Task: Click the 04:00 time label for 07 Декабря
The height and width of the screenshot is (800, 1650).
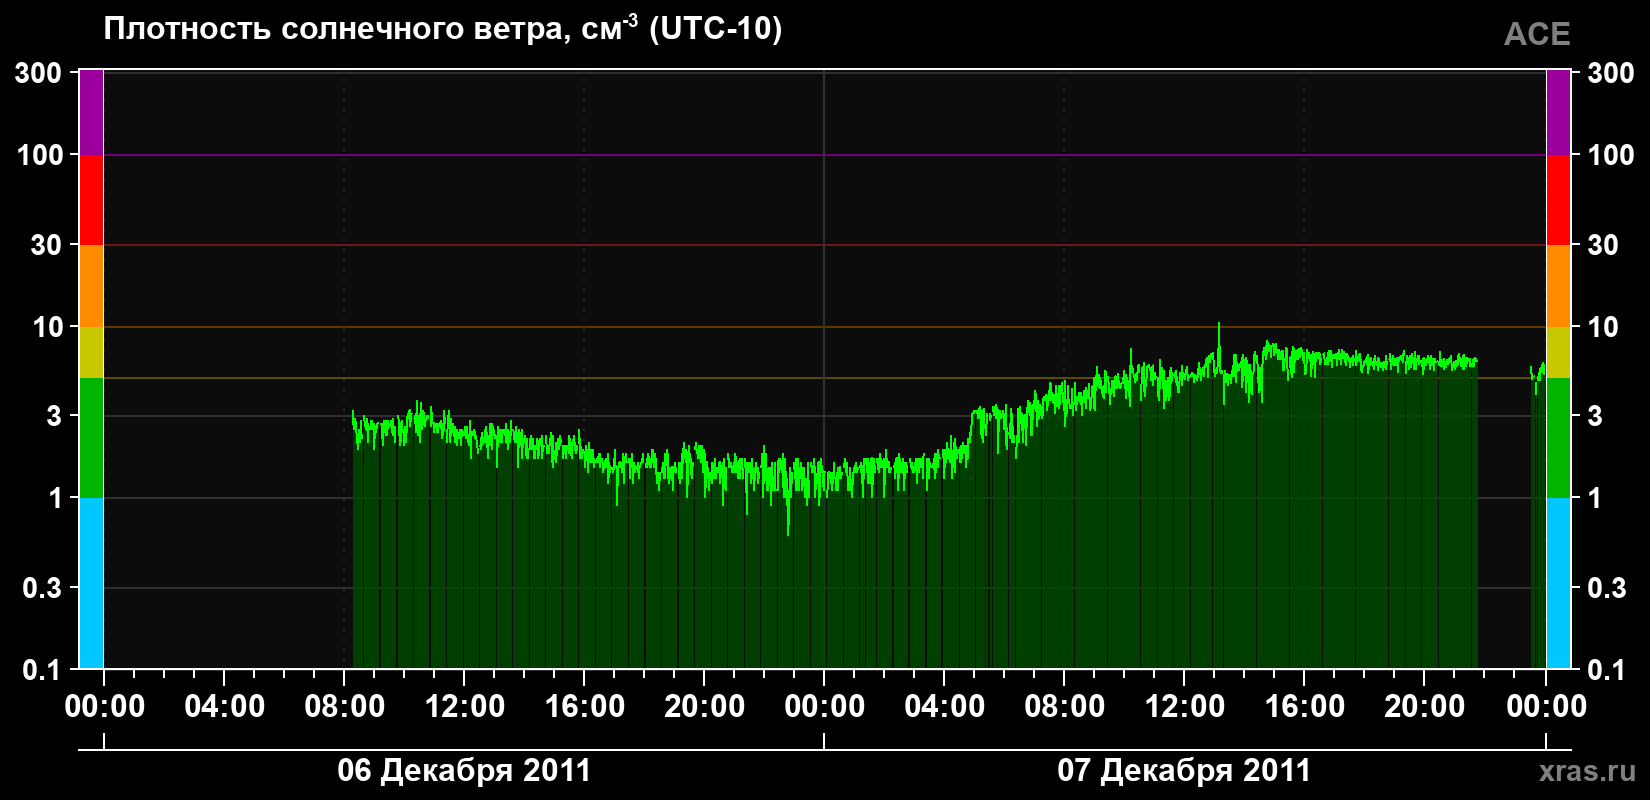Action: click(x=944, y=707)
